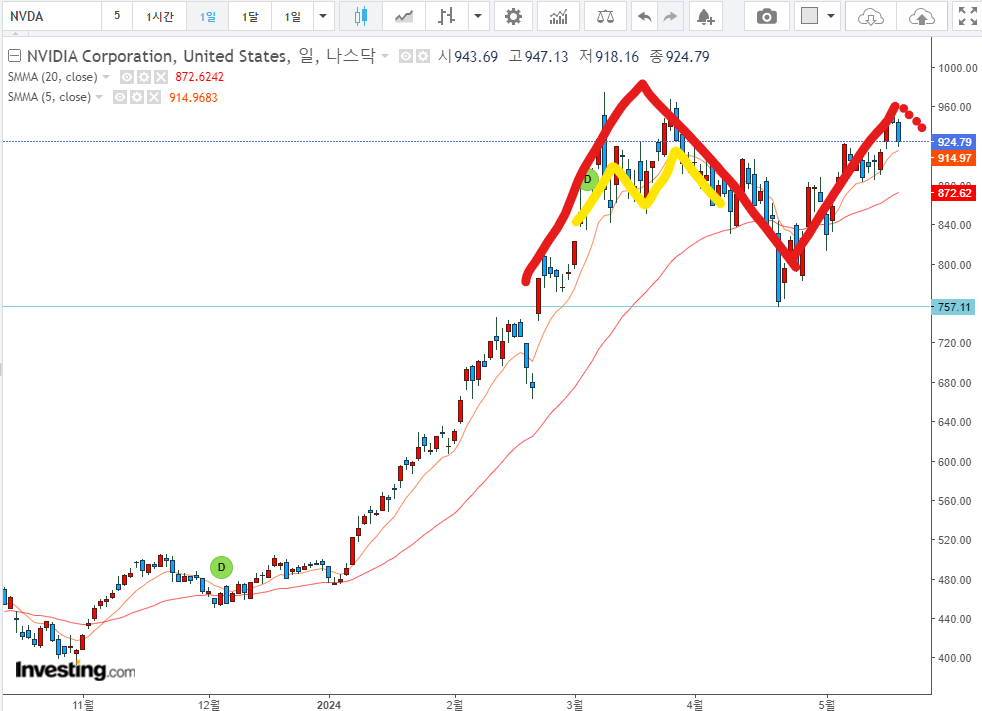The image size is (982, 711).
Task: Click the orange 914.97 price tag
Action: point(954,158)
